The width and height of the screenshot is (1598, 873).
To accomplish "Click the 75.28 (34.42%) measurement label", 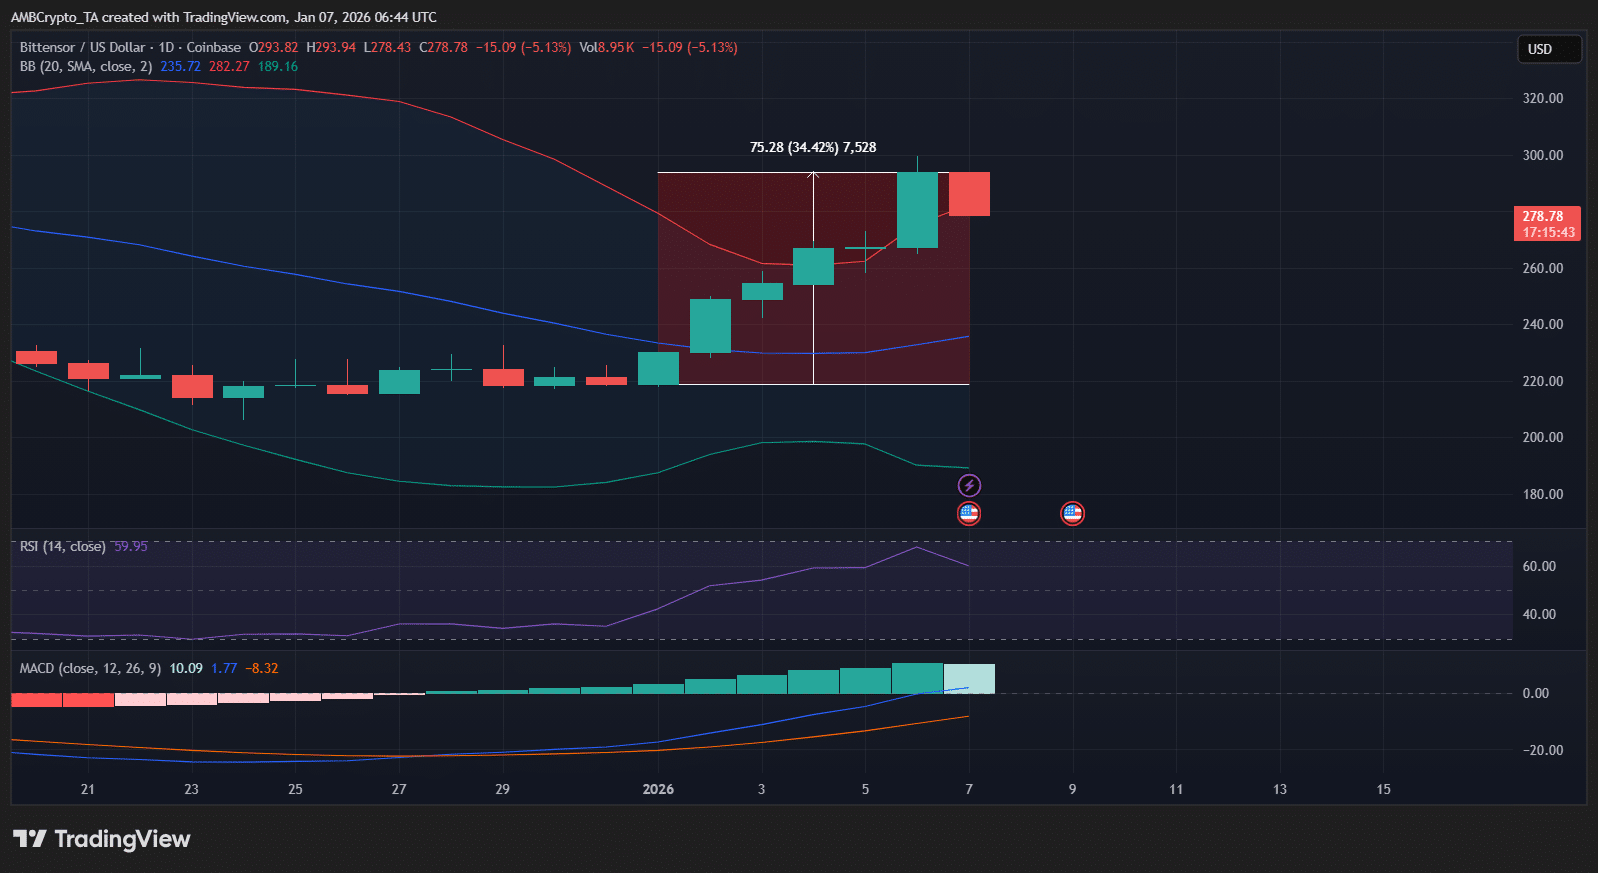I will (812, 147).
